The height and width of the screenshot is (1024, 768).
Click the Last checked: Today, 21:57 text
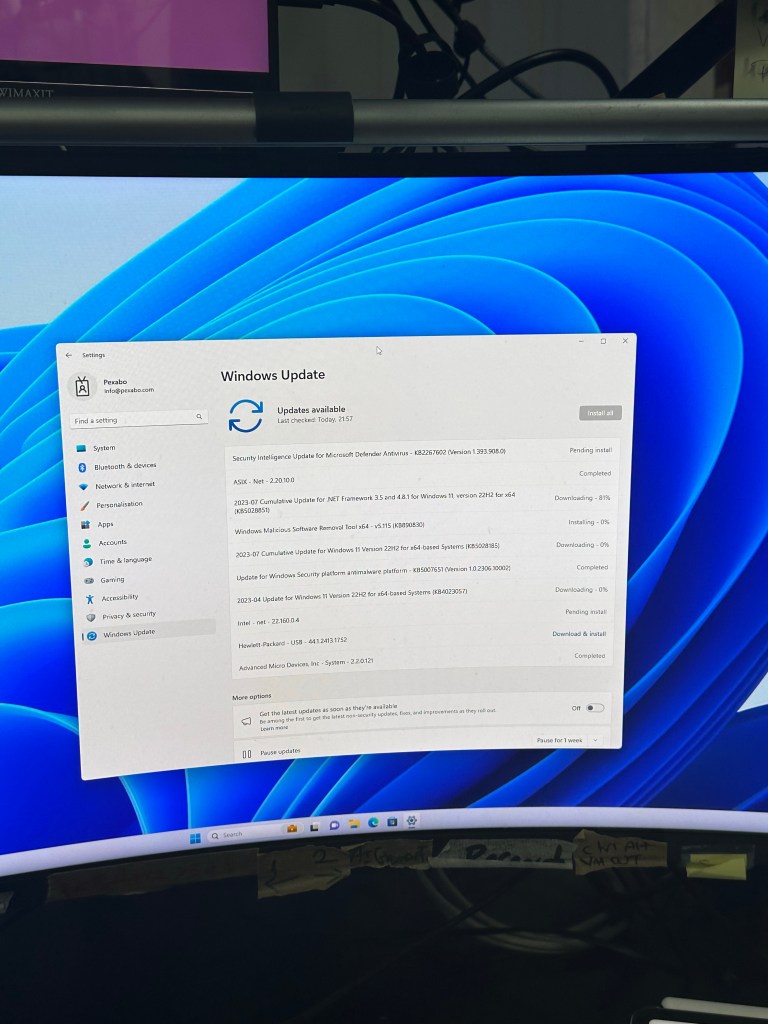point(315,419)
